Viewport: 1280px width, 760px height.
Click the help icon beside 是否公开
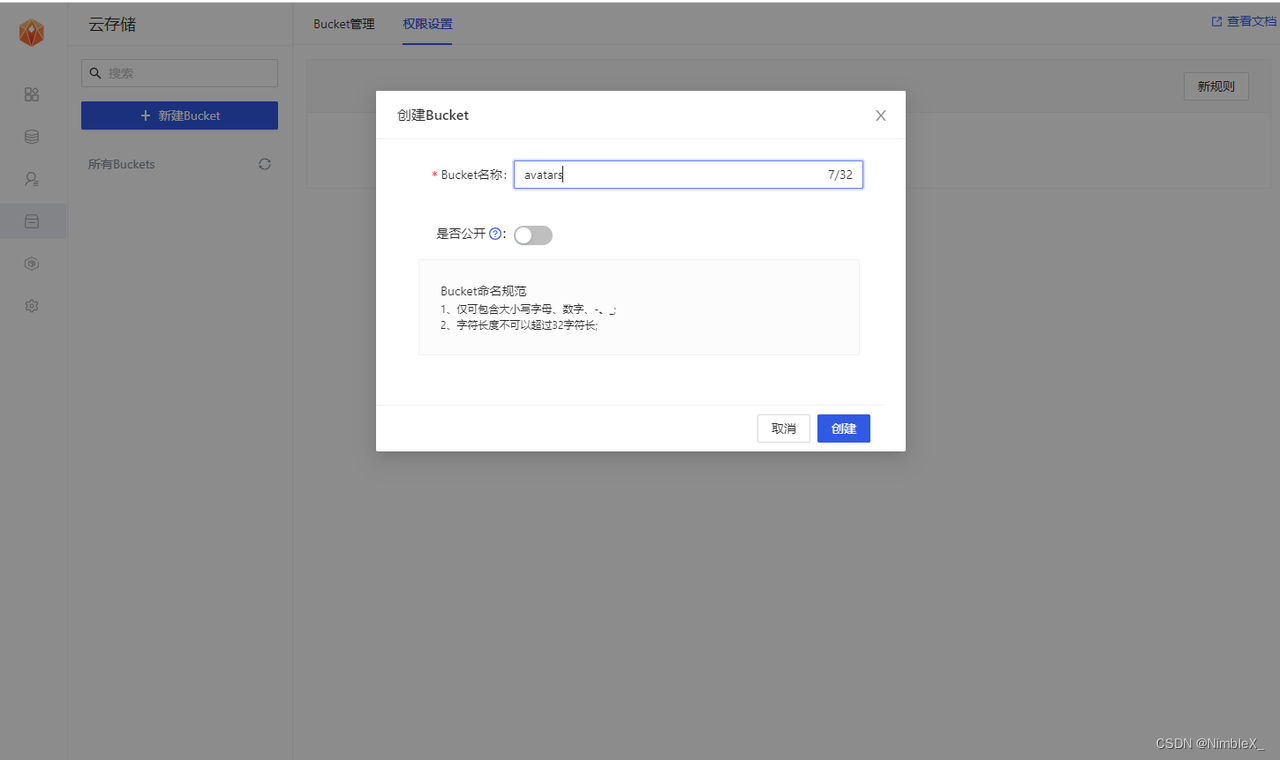click(x=496, y=233)
